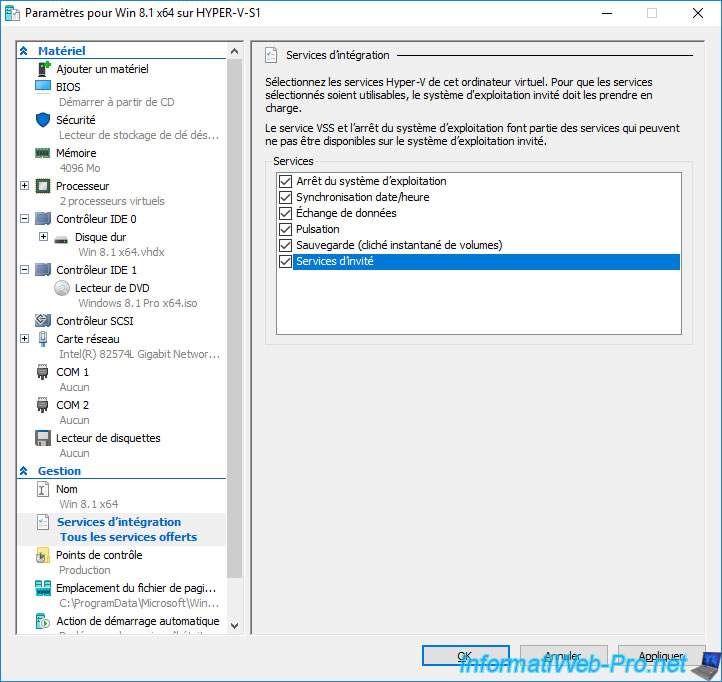The height and width of the screenshot is (682, 722).
Task: Select the Mémoire RAM icon
Action: (x=43, y=153)
